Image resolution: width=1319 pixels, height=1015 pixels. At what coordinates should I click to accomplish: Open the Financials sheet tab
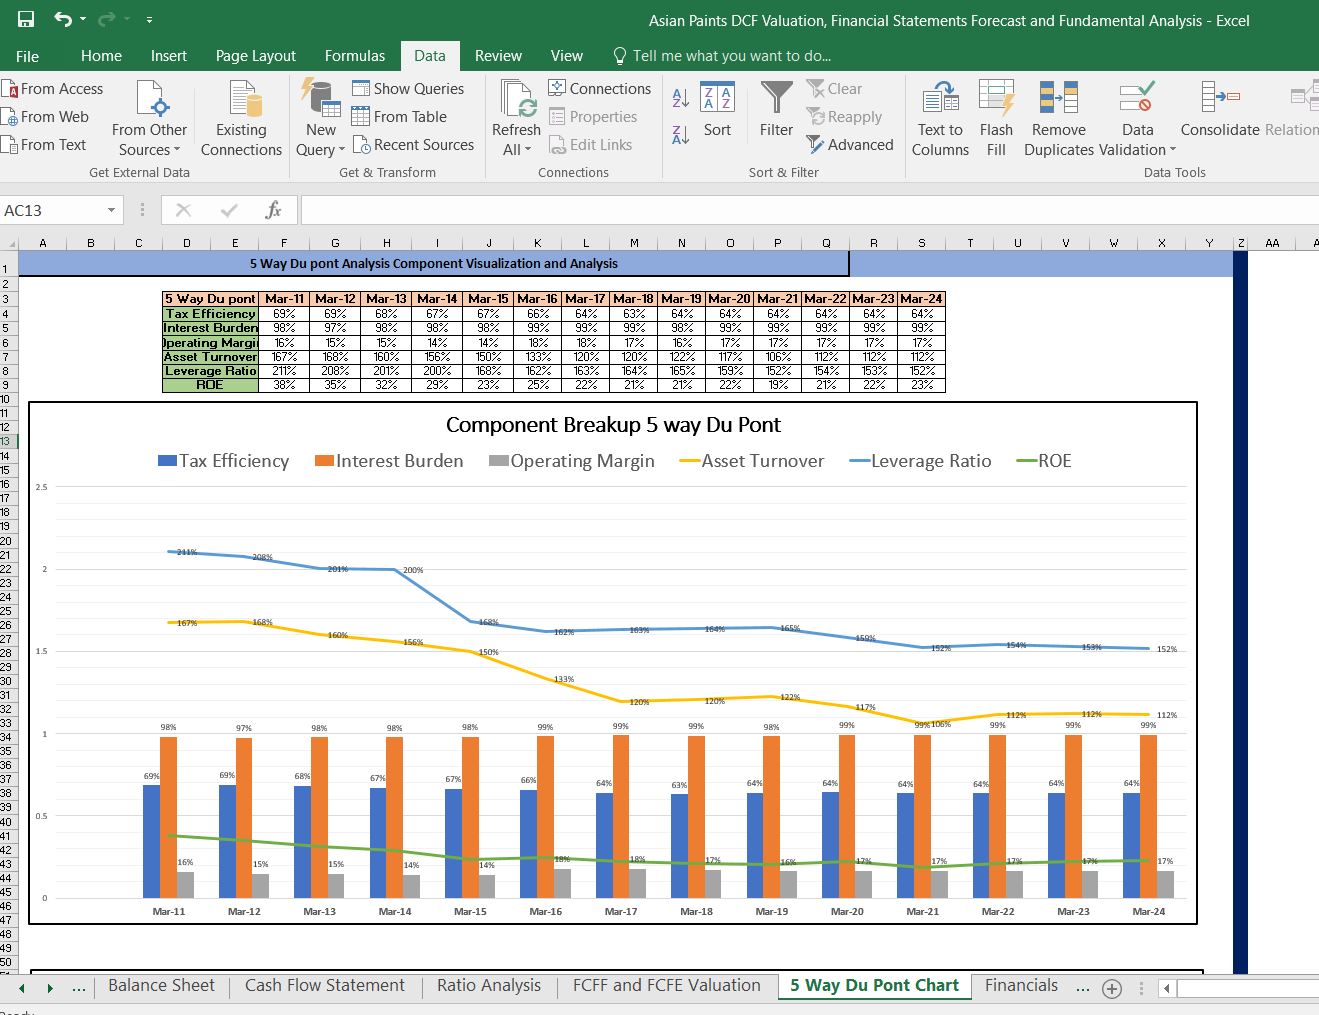(1021, 986)
